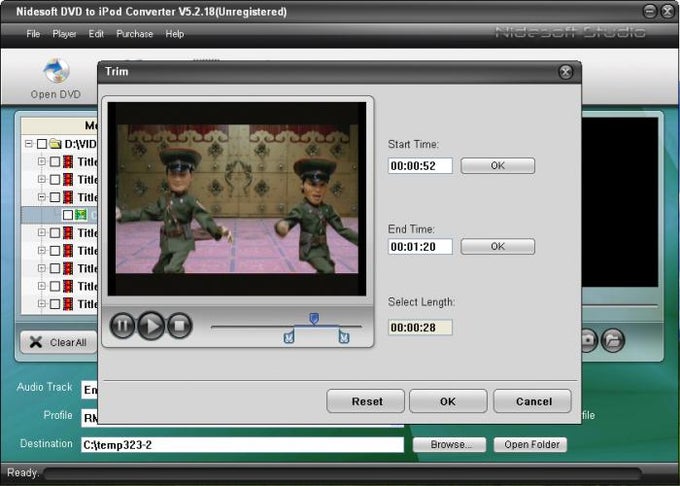The image size is (680, 486).
Task: Click the Start Time field showing 00:00:52
Action: click(420, 166)
